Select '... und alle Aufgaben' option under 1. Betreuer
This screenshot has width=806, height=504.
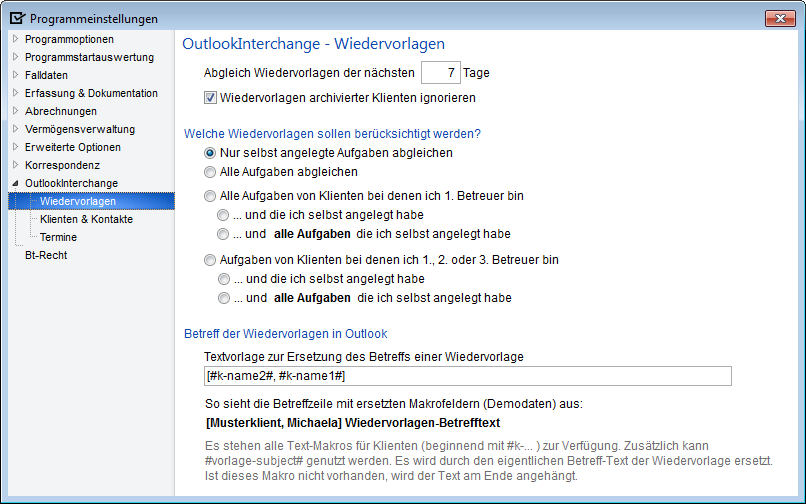(223, 234)
